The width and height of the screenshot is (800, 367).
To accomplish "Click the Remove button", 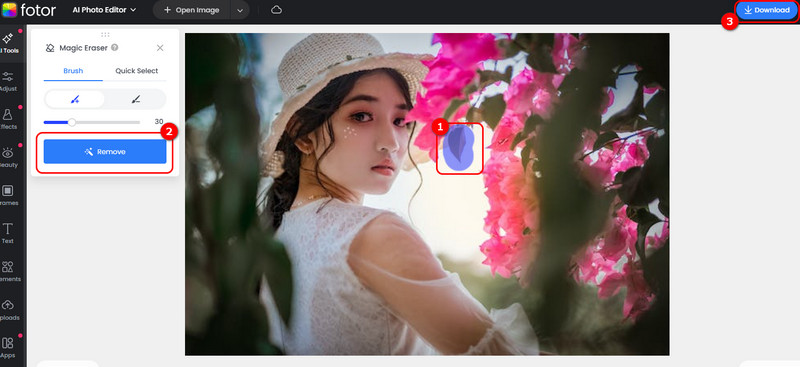I will coord(105,152).
